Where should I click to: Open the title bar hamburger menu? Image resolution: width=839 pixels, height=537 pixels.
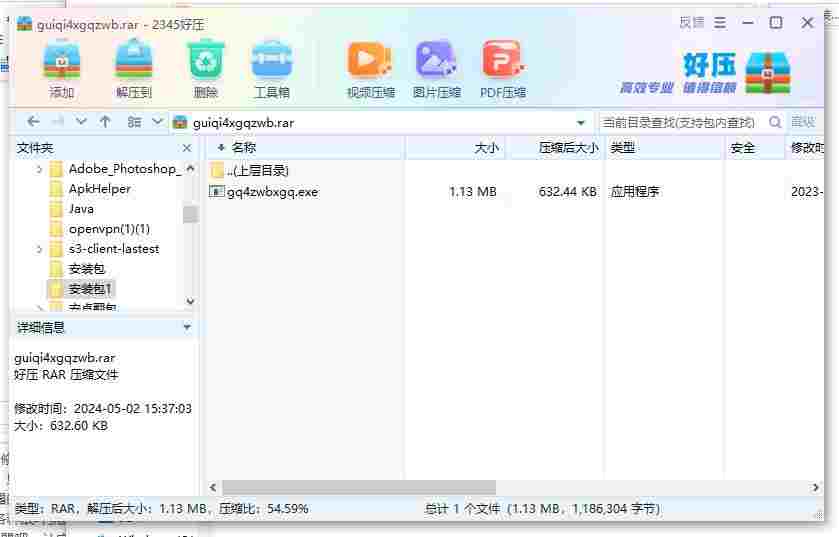720,23
